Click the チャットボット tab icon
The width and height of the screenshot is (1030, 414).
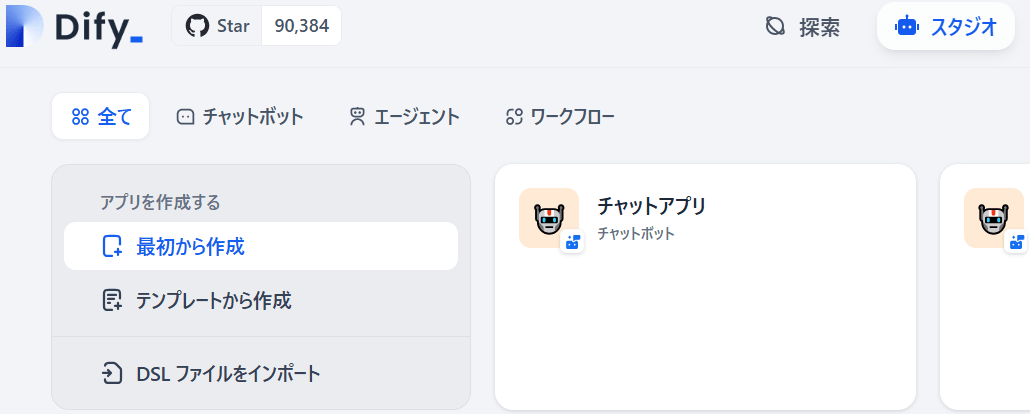[x=185, y=117]
